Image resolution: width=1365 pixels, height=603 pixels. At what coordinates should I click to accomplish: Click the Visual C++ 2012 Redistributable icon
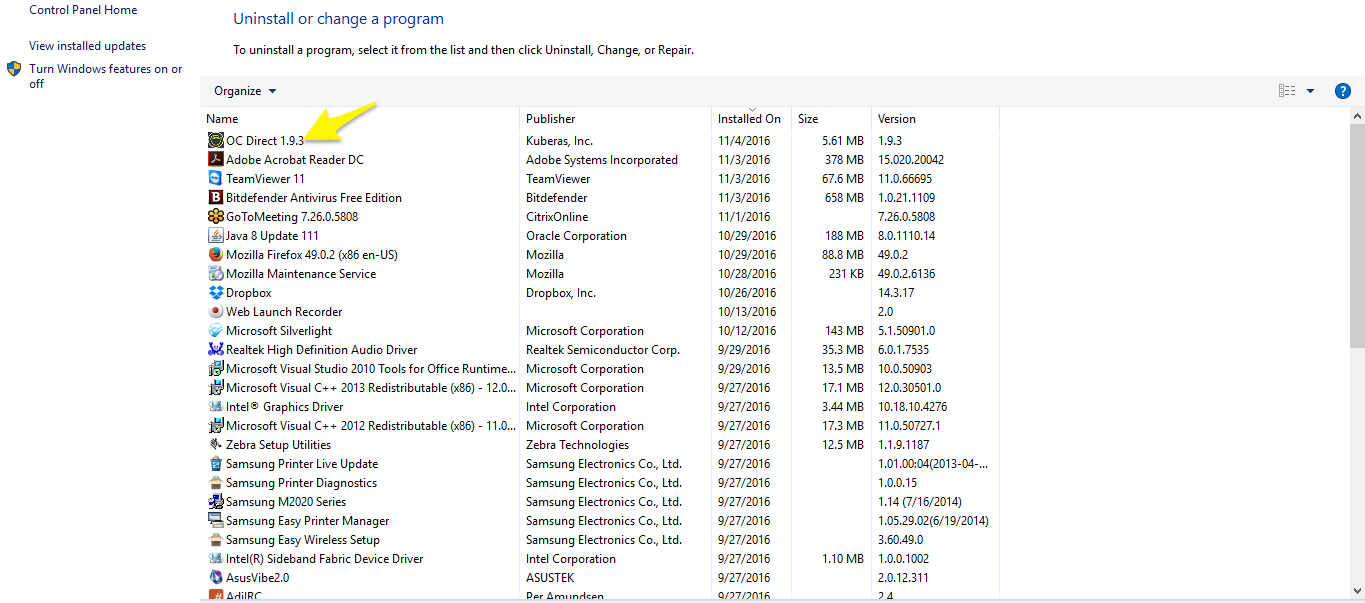pyautogui.click(x=216, y=426)
